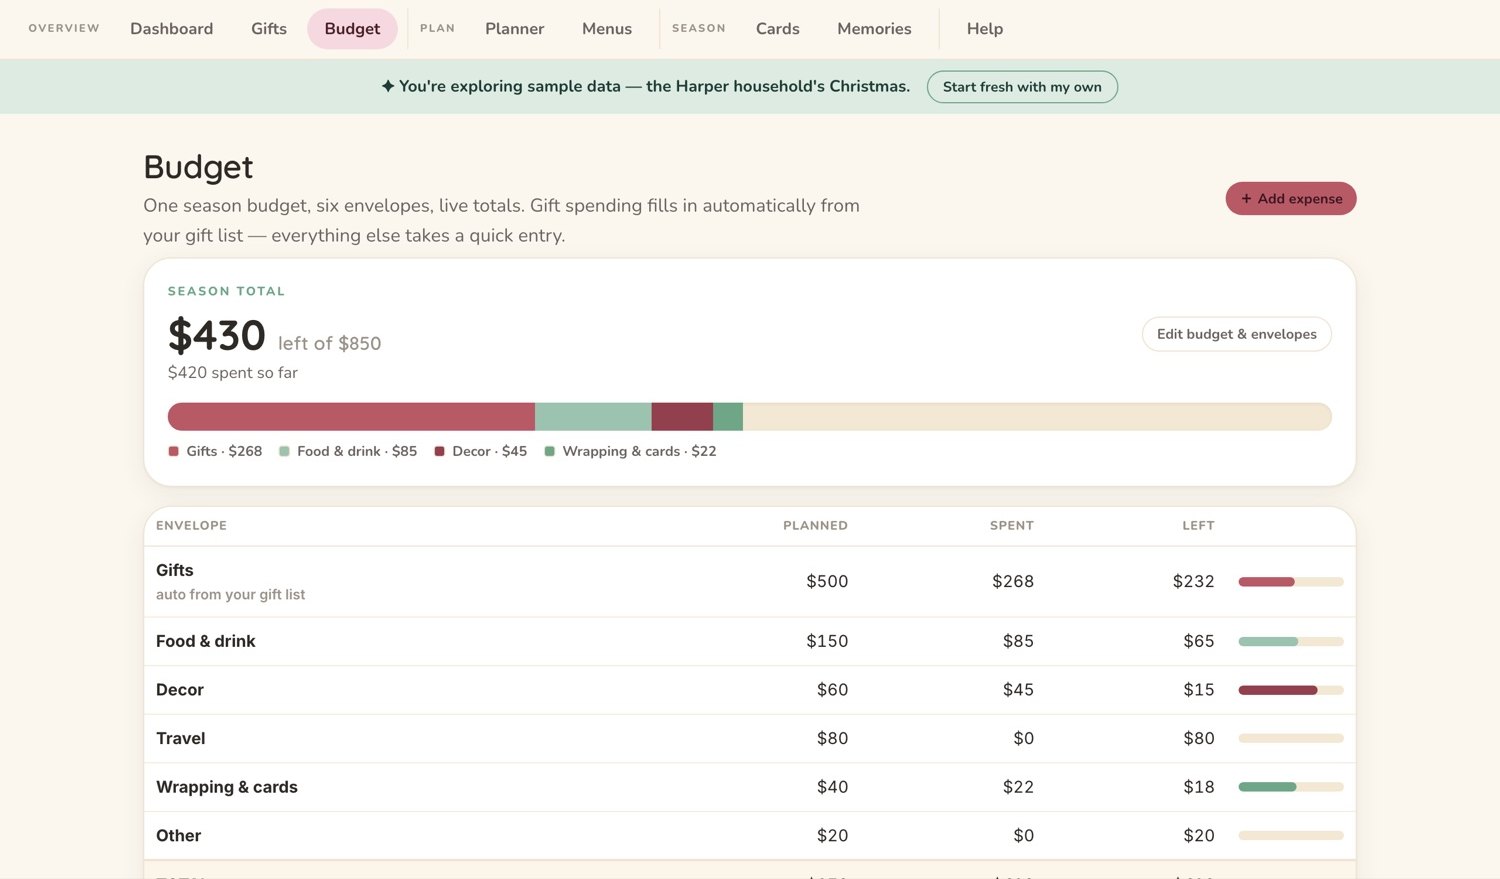Click the Gifts red legend swatch
This screenshot has width=1500, height=879.
tap(174, 451)
